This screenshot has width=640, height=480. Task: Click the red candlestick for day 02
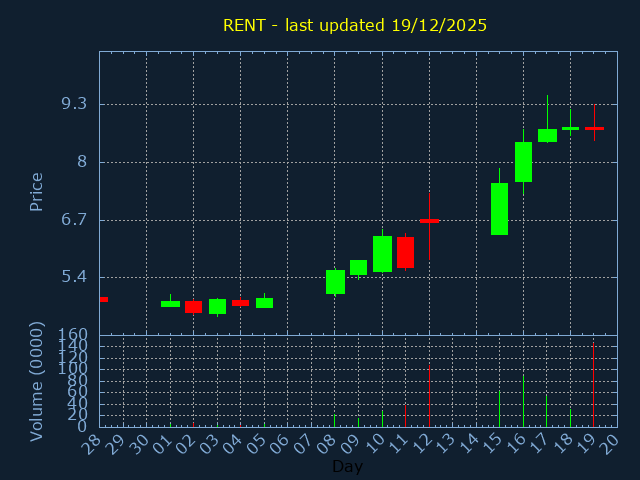click(x=193, y=307)
